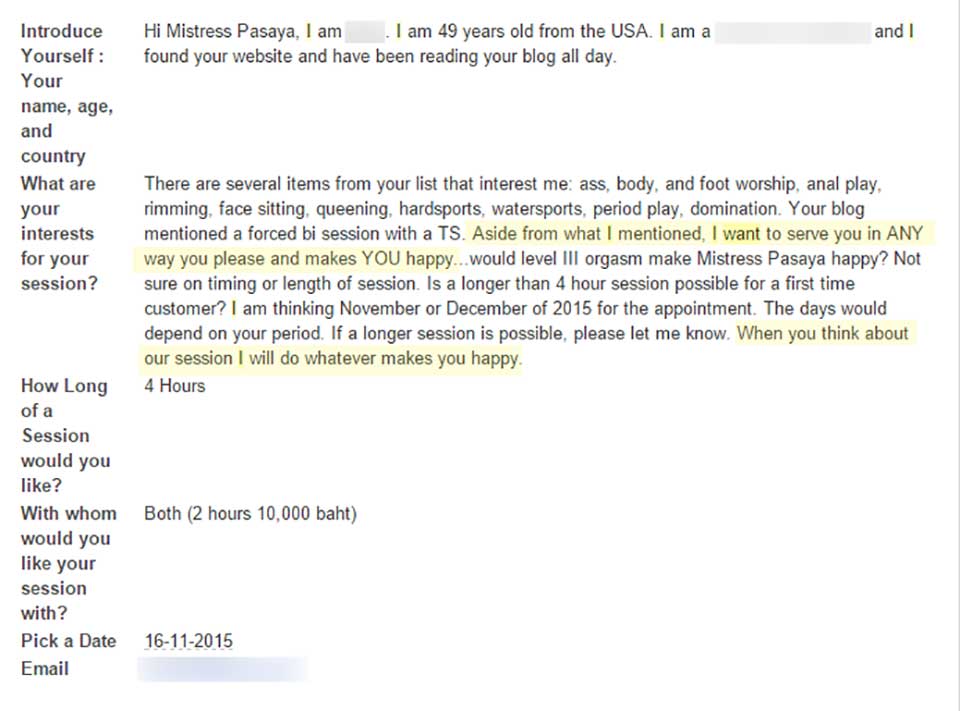Click text '49 years old from the USA'
The height and width of the screenshot is (711, 960).
[543, 31]
